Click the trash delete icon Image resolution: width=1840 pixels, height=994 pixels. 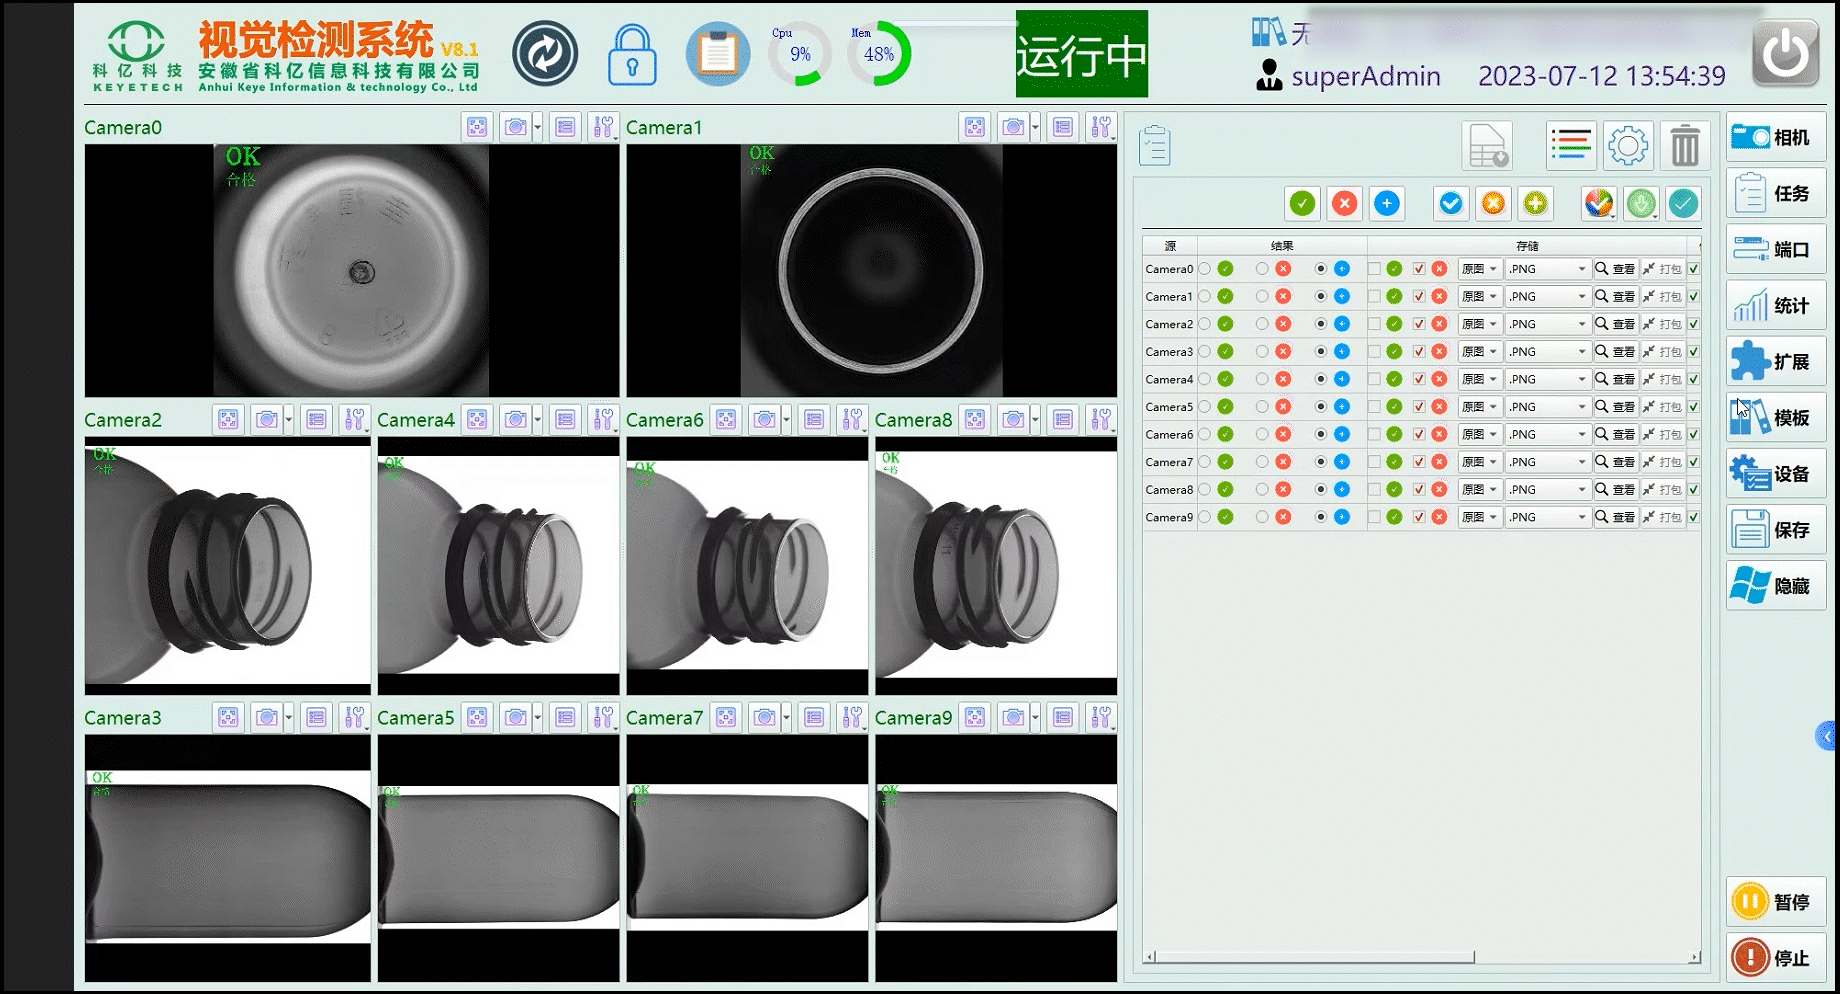[1685, 146]
